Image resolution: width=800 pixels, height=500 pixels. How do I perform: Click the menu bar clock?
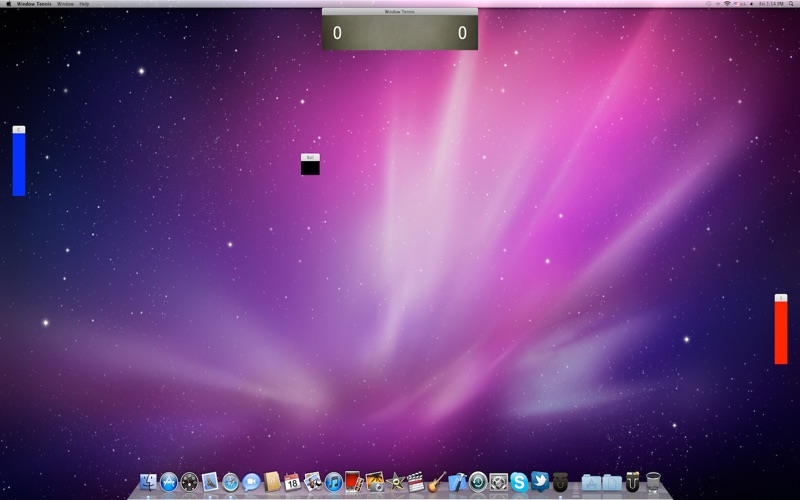(x=771, y=4)
